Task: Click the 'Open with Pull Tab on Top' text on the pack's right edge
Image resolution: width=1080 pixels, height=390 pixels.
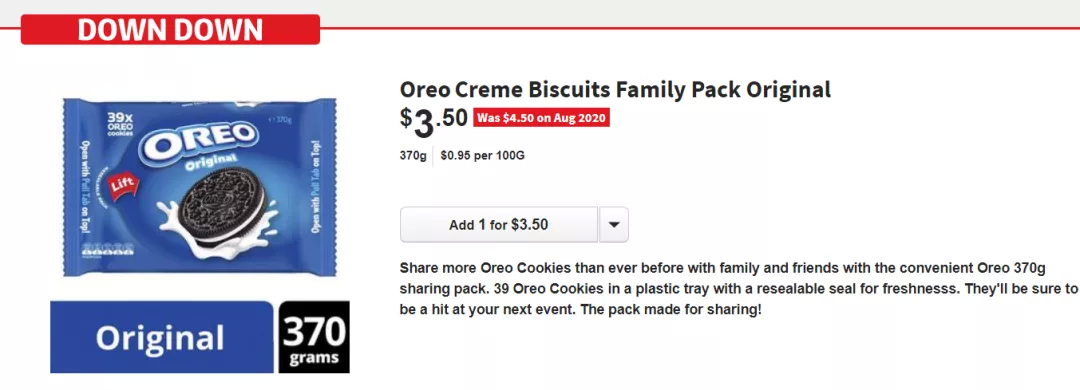Action: pyautogui.click(x=316, y=187)
